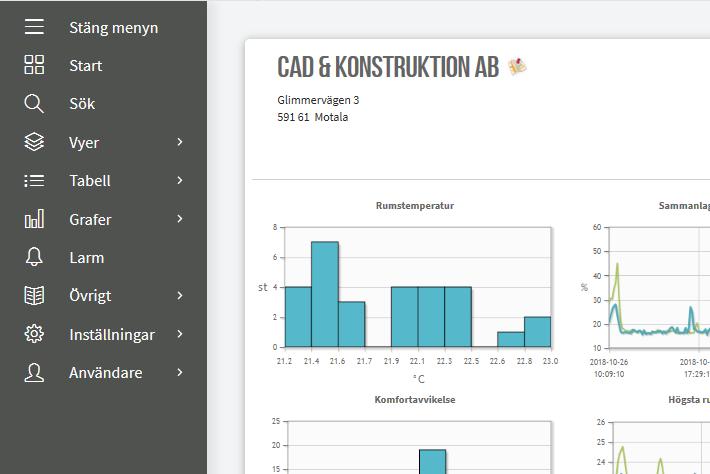Viewport: 710px width, 474px height.
Task: Open the Start menu item
Action: point(86,66)
